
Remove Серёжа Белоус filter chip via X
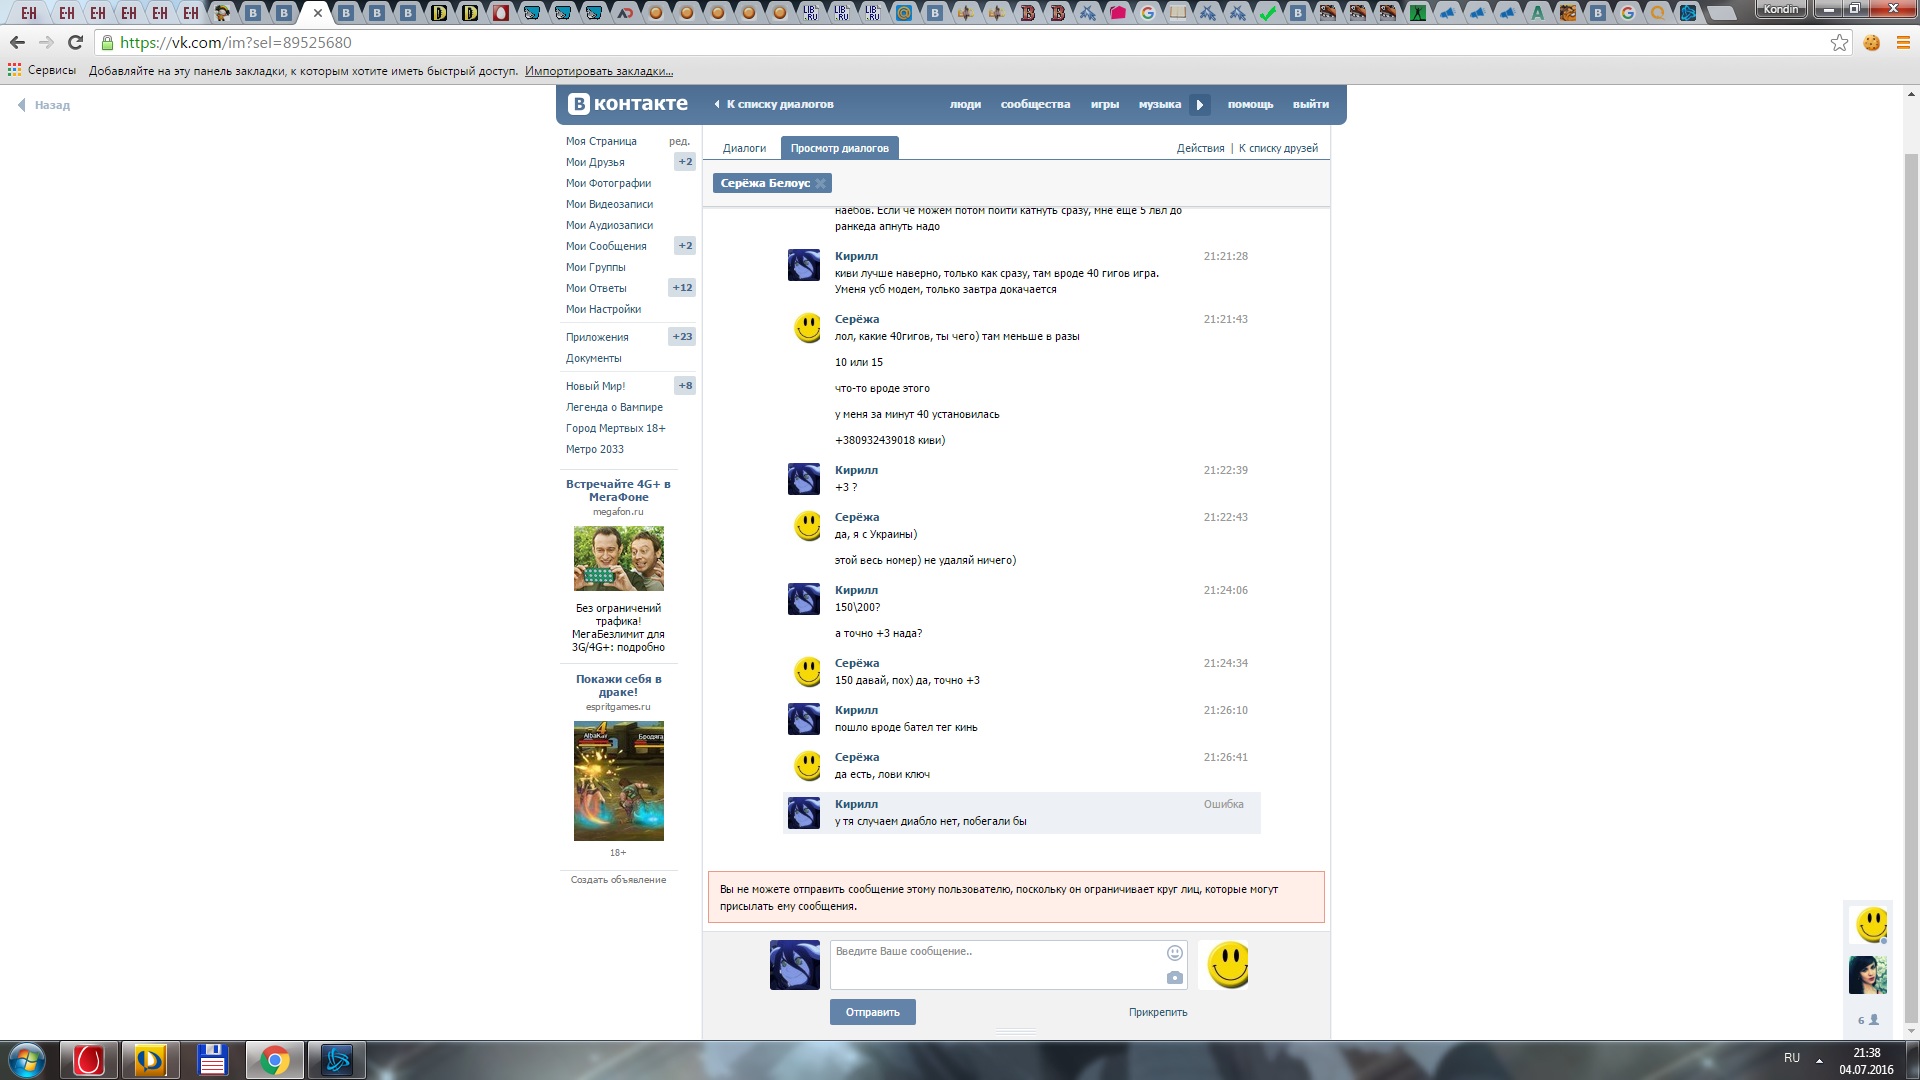coord(821,183)
